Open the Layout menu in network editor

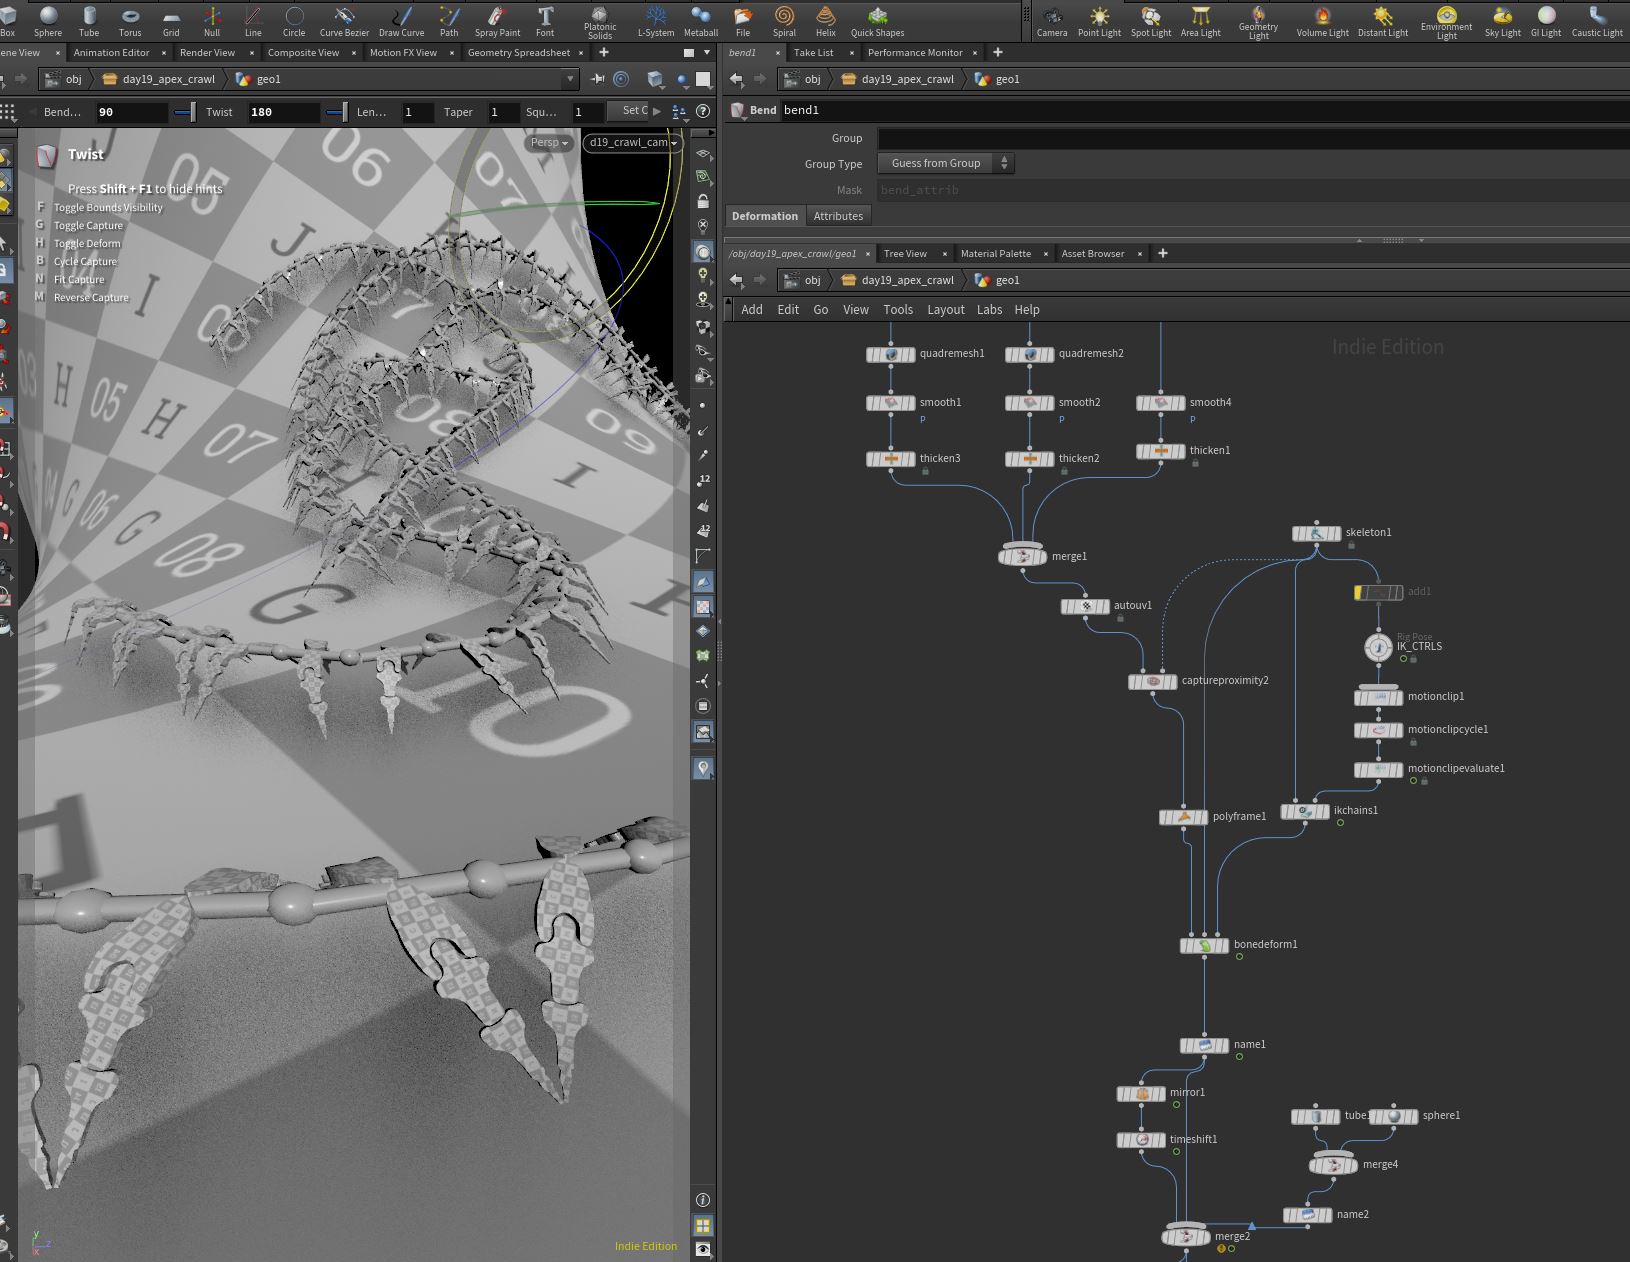pos(945,310)
